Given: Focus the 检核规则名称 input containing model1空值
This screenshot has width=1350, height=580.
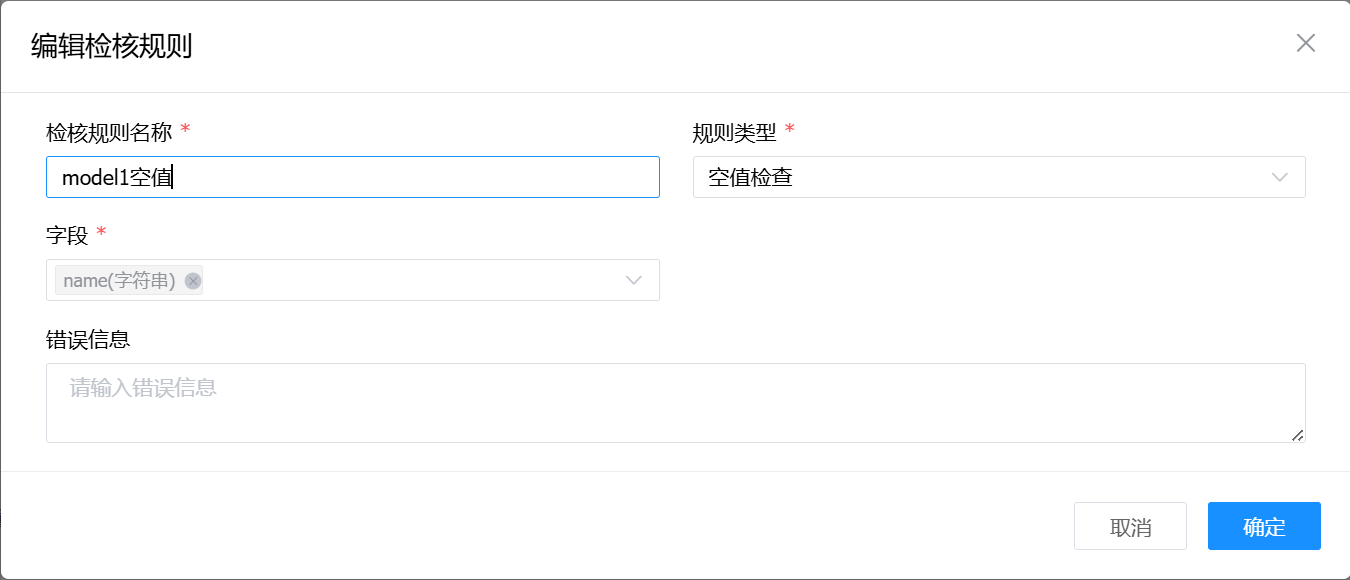Looking at the screenshot, I should coord(352,177).
